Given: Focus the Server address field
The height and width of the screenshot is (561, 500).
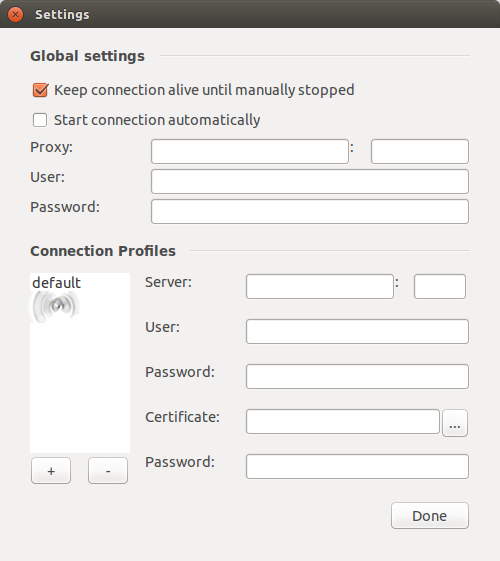Looking at the screenshot, I should tap(320, 286).
